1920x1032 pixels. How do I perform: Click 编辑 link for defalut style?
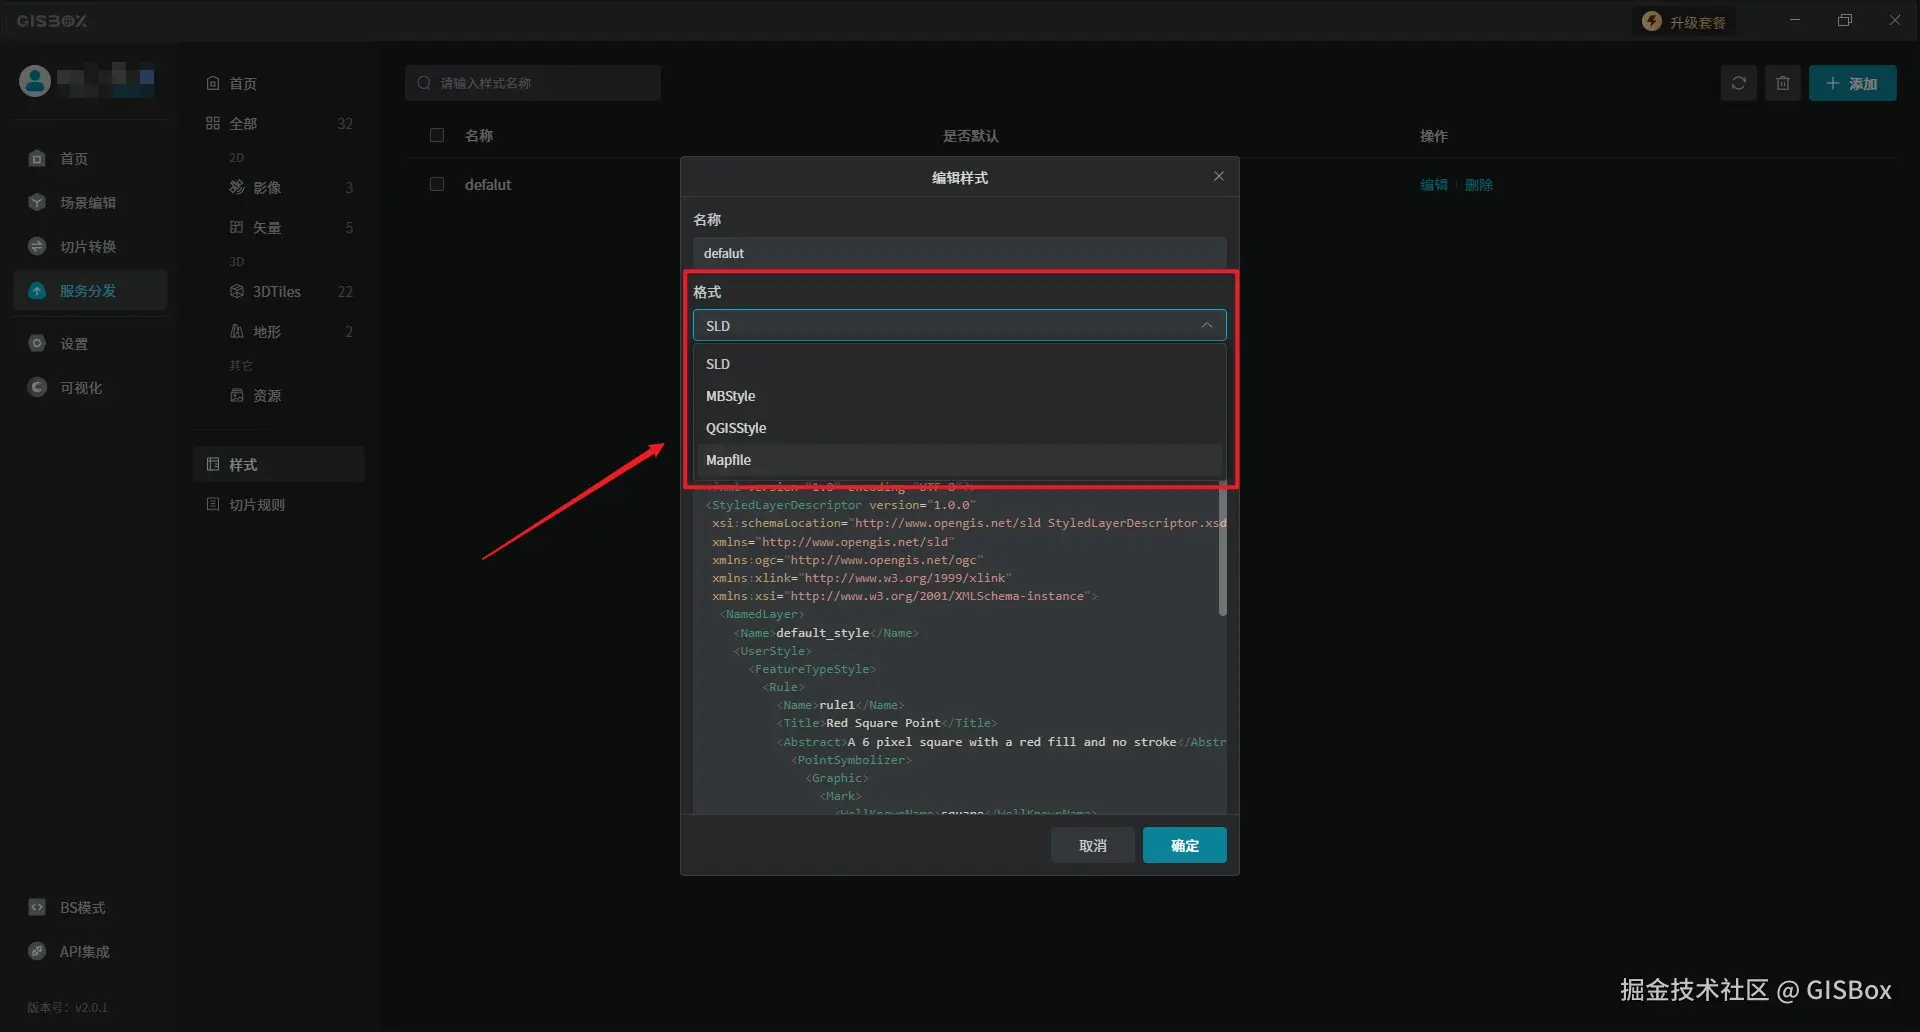tap(1434, 185)
